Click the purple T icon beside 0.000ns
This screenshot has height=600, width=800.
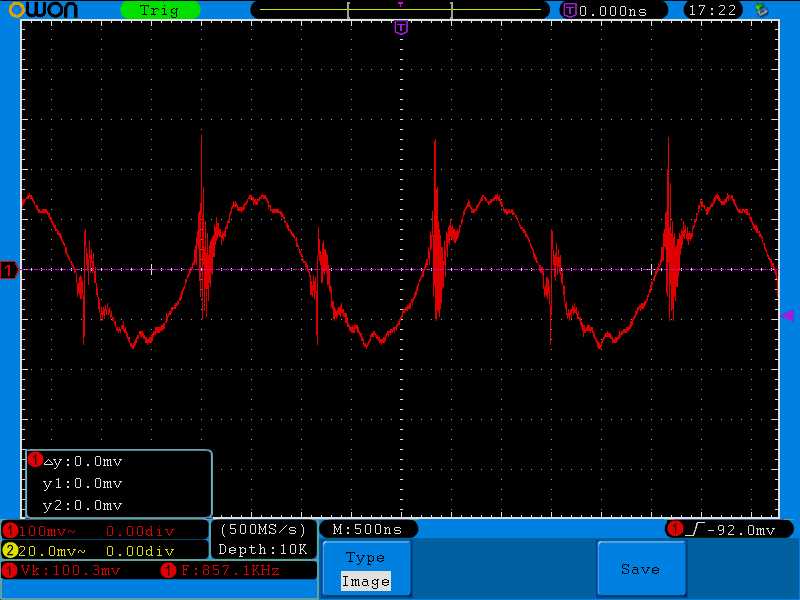(x=569, y=10)
